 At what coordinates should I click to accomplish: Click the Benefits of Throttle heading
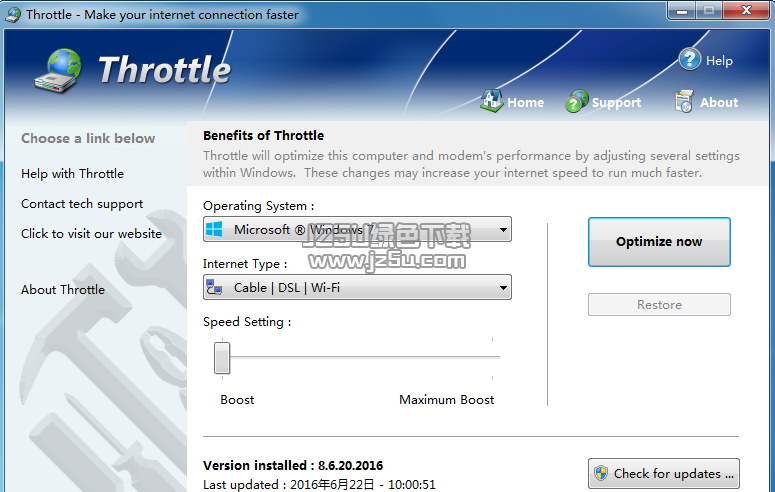pos(263,135)
